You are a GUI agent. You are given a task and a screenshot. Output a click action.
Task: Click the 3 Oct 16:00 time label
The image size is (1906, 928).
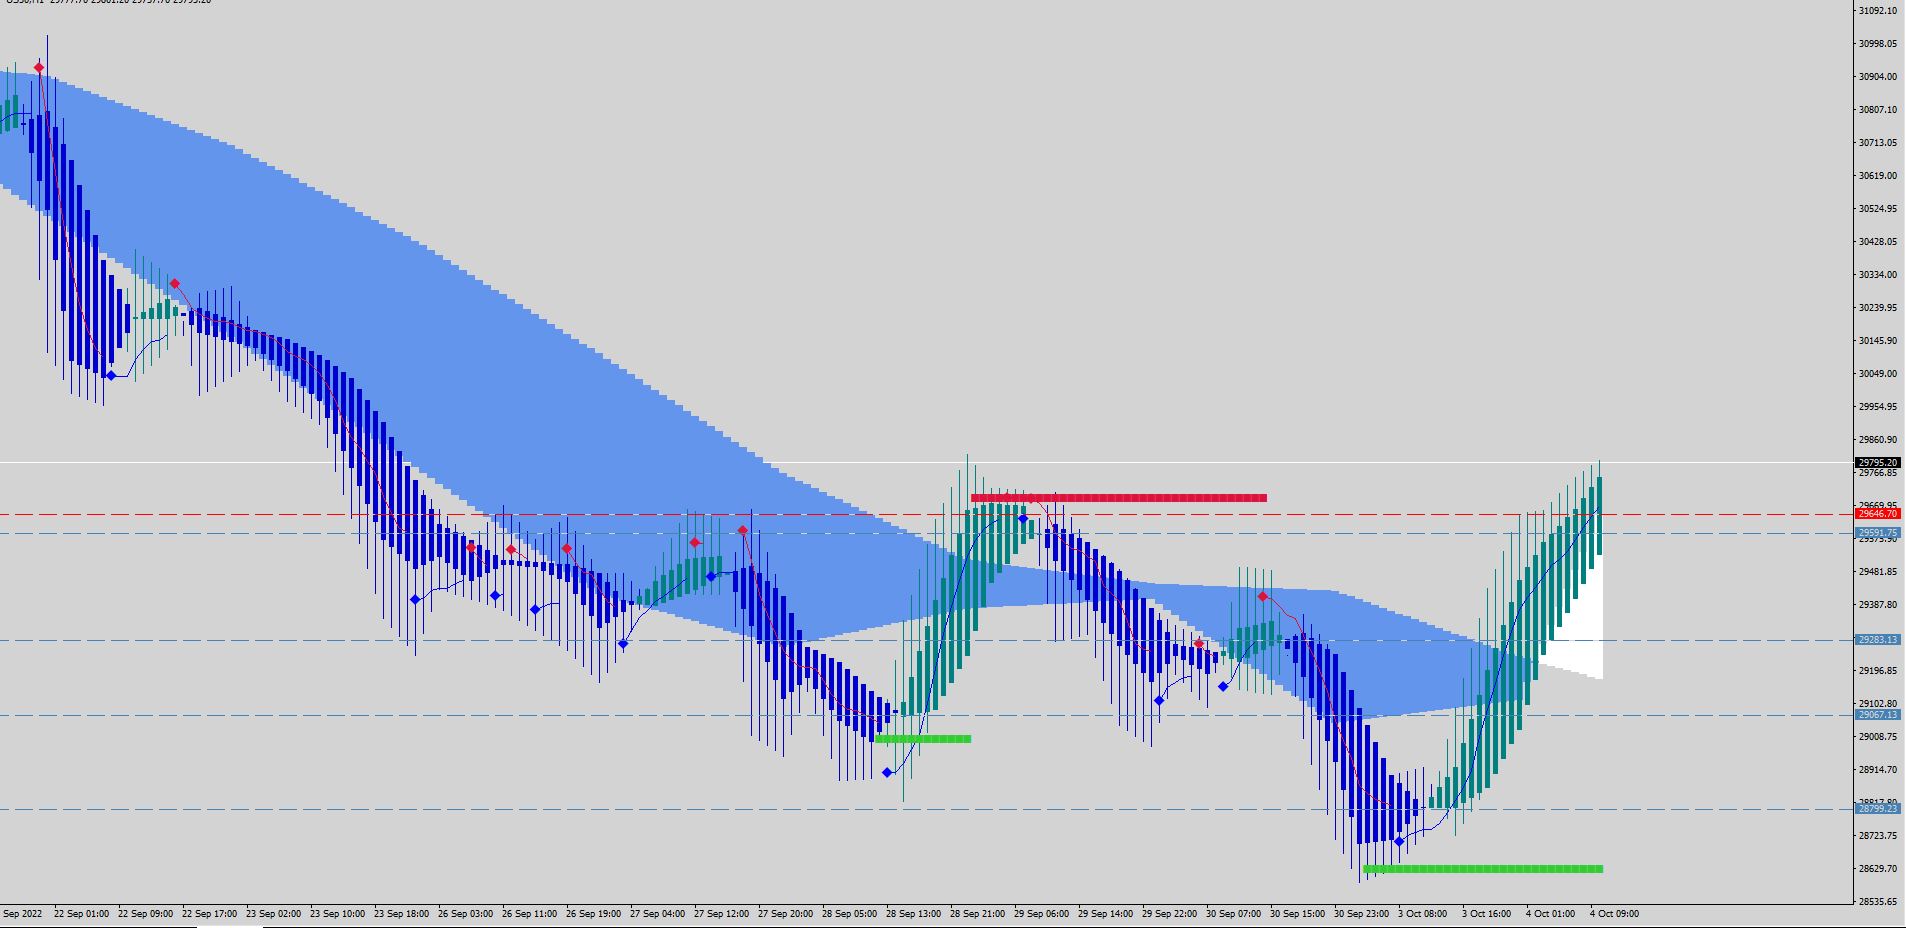click(x=1487, y=914)
